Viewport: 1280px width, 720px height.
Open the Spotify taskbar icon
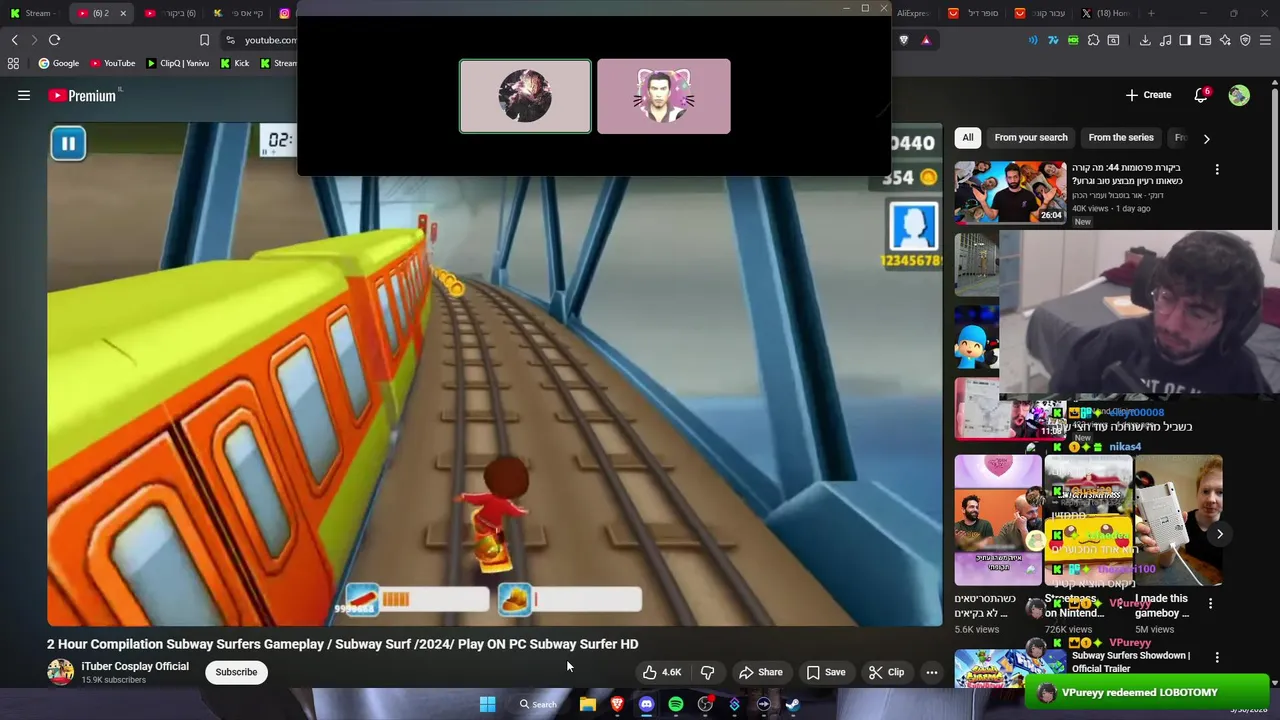pos(676,704)
